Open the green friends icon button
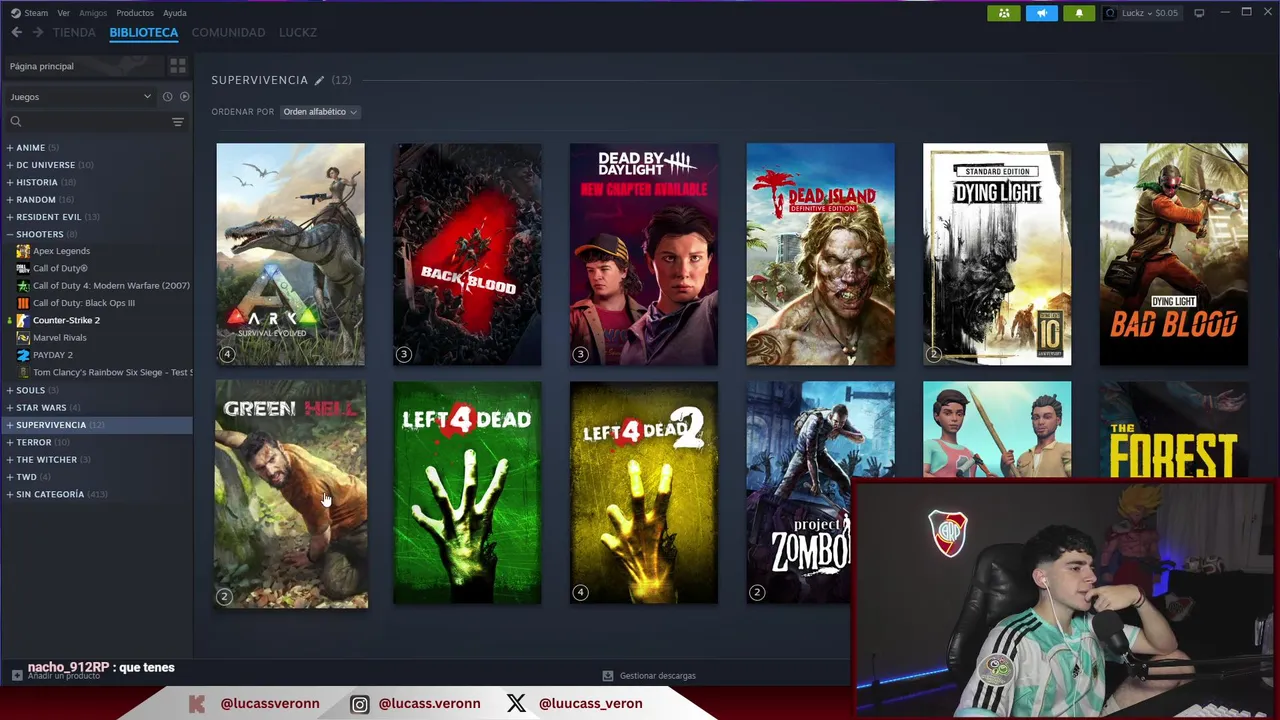 pos(1004,13)
